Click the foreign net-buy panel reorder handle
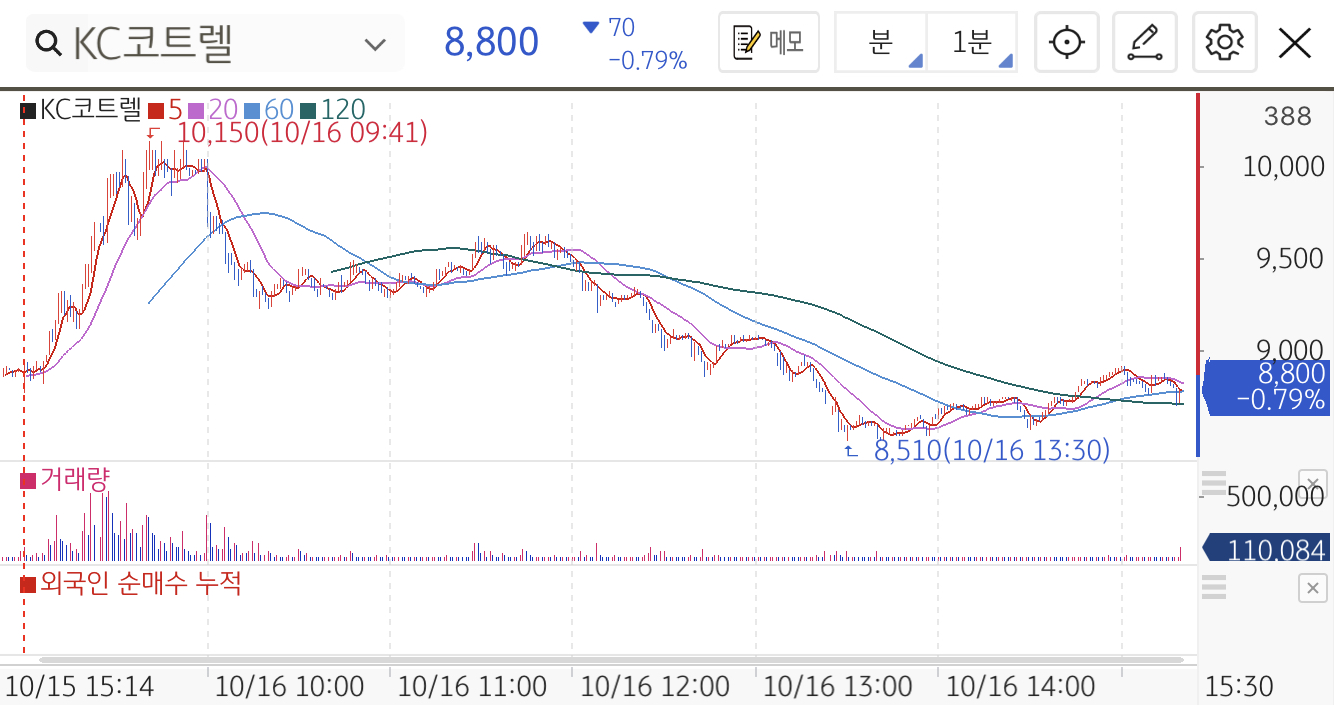This screenshot has height=705, width=1334. pos(1214,587)
